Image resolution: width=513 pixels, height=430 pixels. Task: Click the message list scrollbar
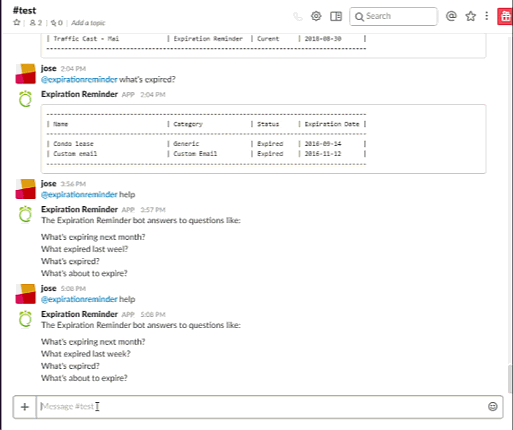click(x=510, y=379)
